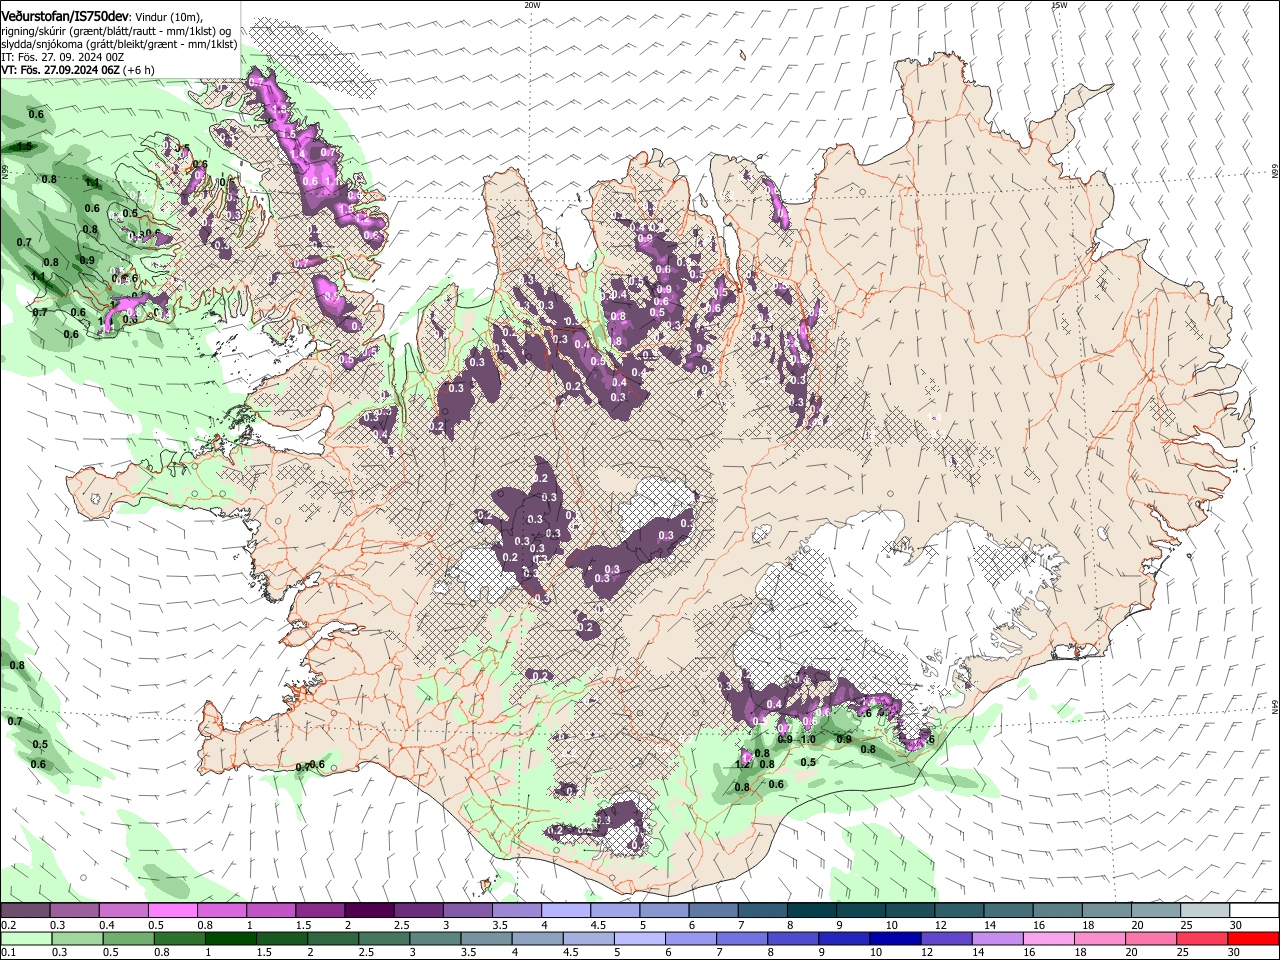Viewport: 1280px width, 960px height.
Task: Pick the snow legend swatch for 18–20
Action: click(1107, 911)
